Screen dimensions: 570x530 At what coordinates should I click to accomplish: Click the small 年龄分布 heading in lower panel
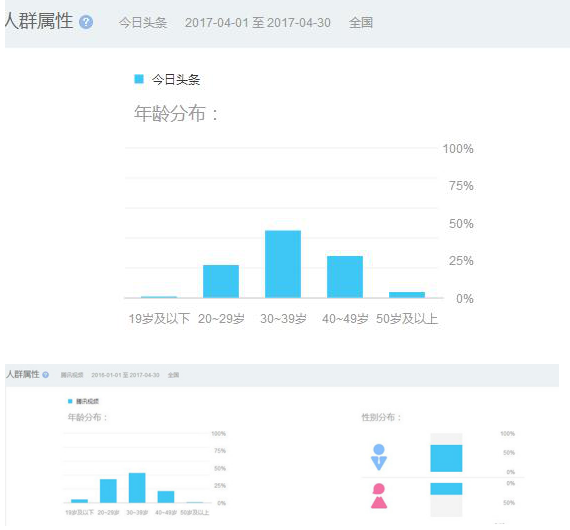point(88,417)
